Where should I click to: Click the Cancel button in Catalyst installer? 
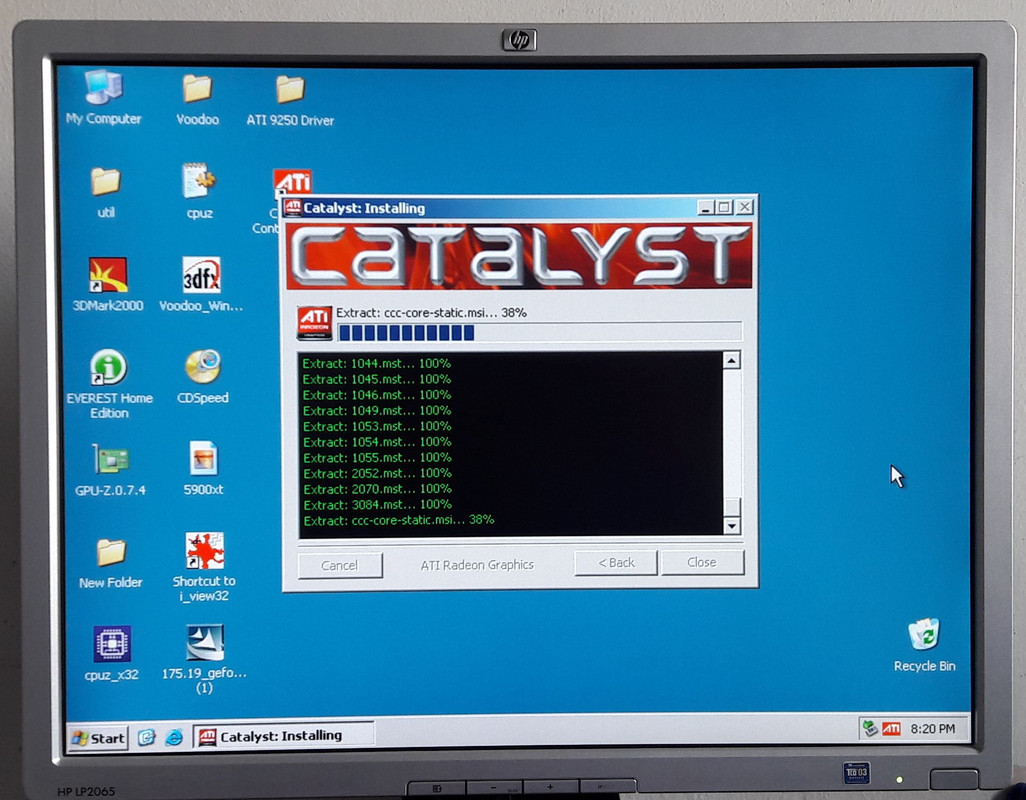340,565
